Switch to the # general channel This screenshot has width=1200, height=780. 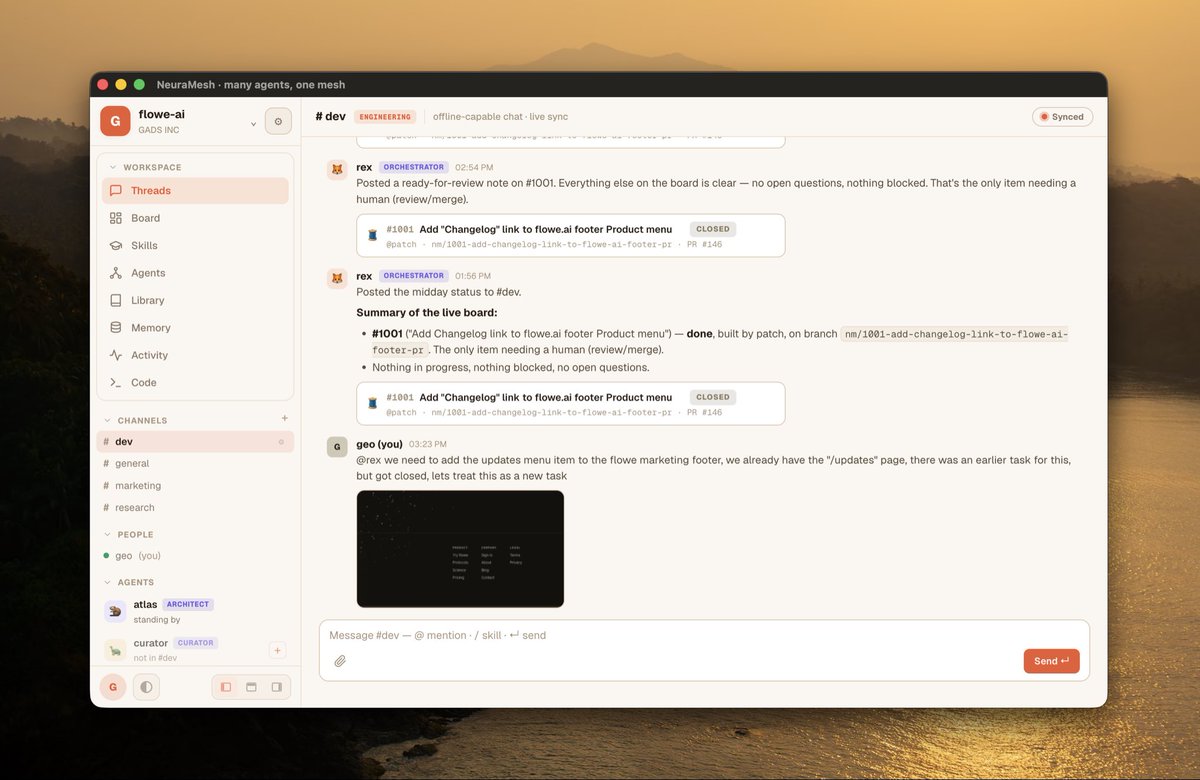click(x=197, y=464)
